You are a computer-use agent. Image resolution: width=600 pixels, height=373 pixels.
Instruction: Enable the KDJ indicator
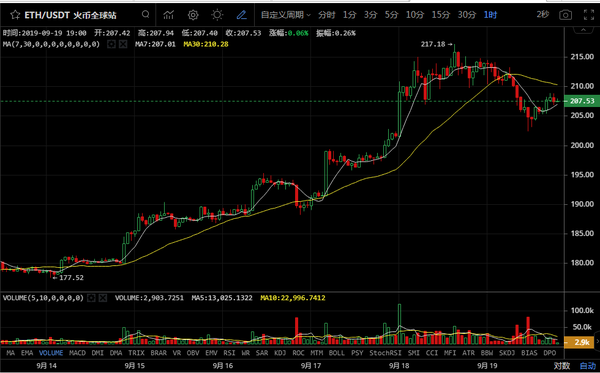pos(280,353)
